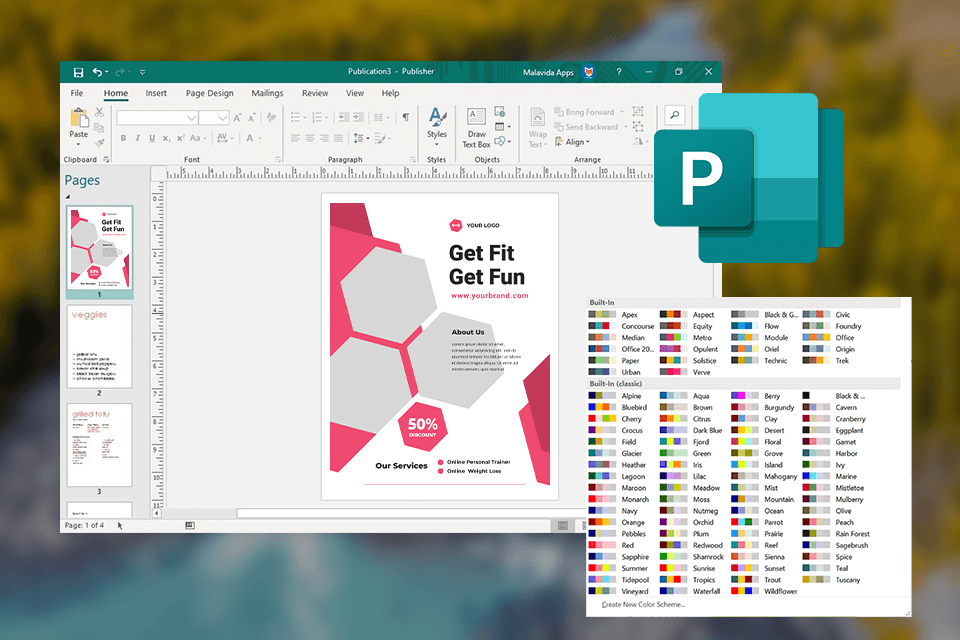960x640 pixels.
Task: Toggle superscript formatting
Action: 180,138
